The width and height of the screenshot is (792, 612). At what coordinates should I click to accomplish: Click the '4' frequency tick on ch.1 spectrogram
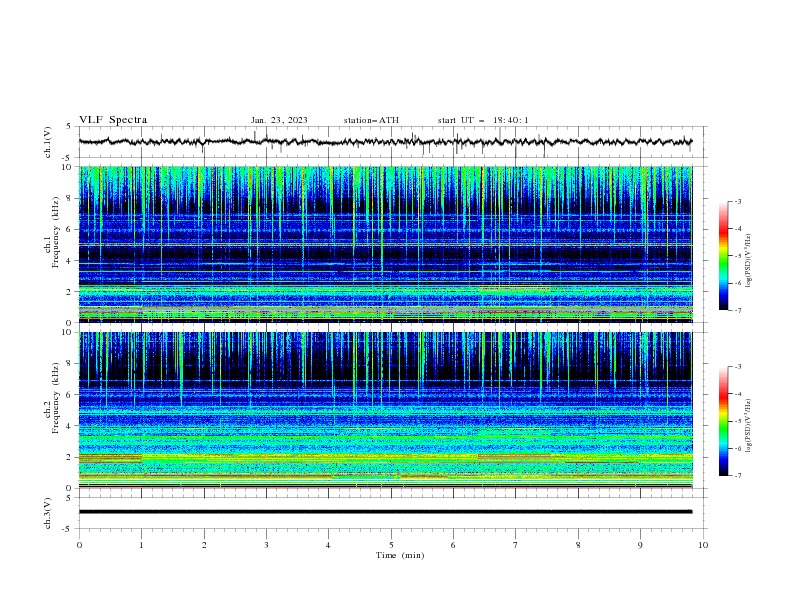pos(69,261)
